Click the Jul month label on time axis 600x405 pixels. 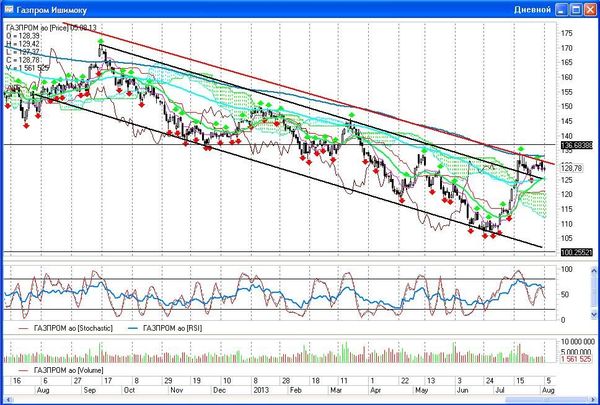[499, 390]
